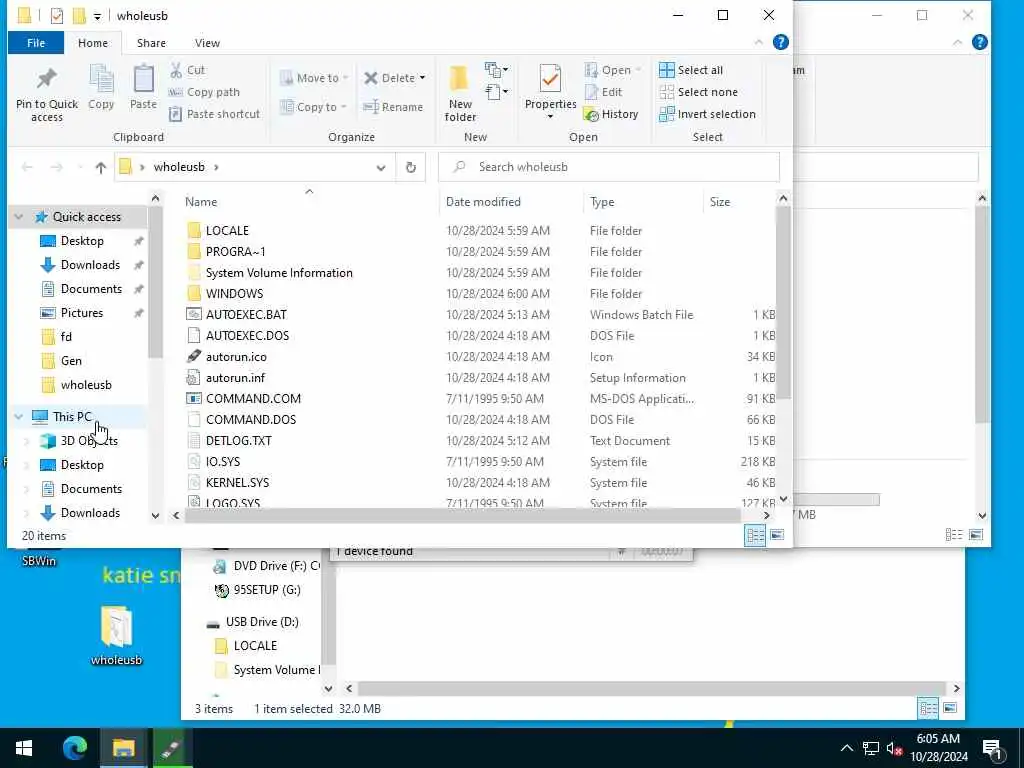Collapse the Quick access tree node

click(x=19, y=217)
